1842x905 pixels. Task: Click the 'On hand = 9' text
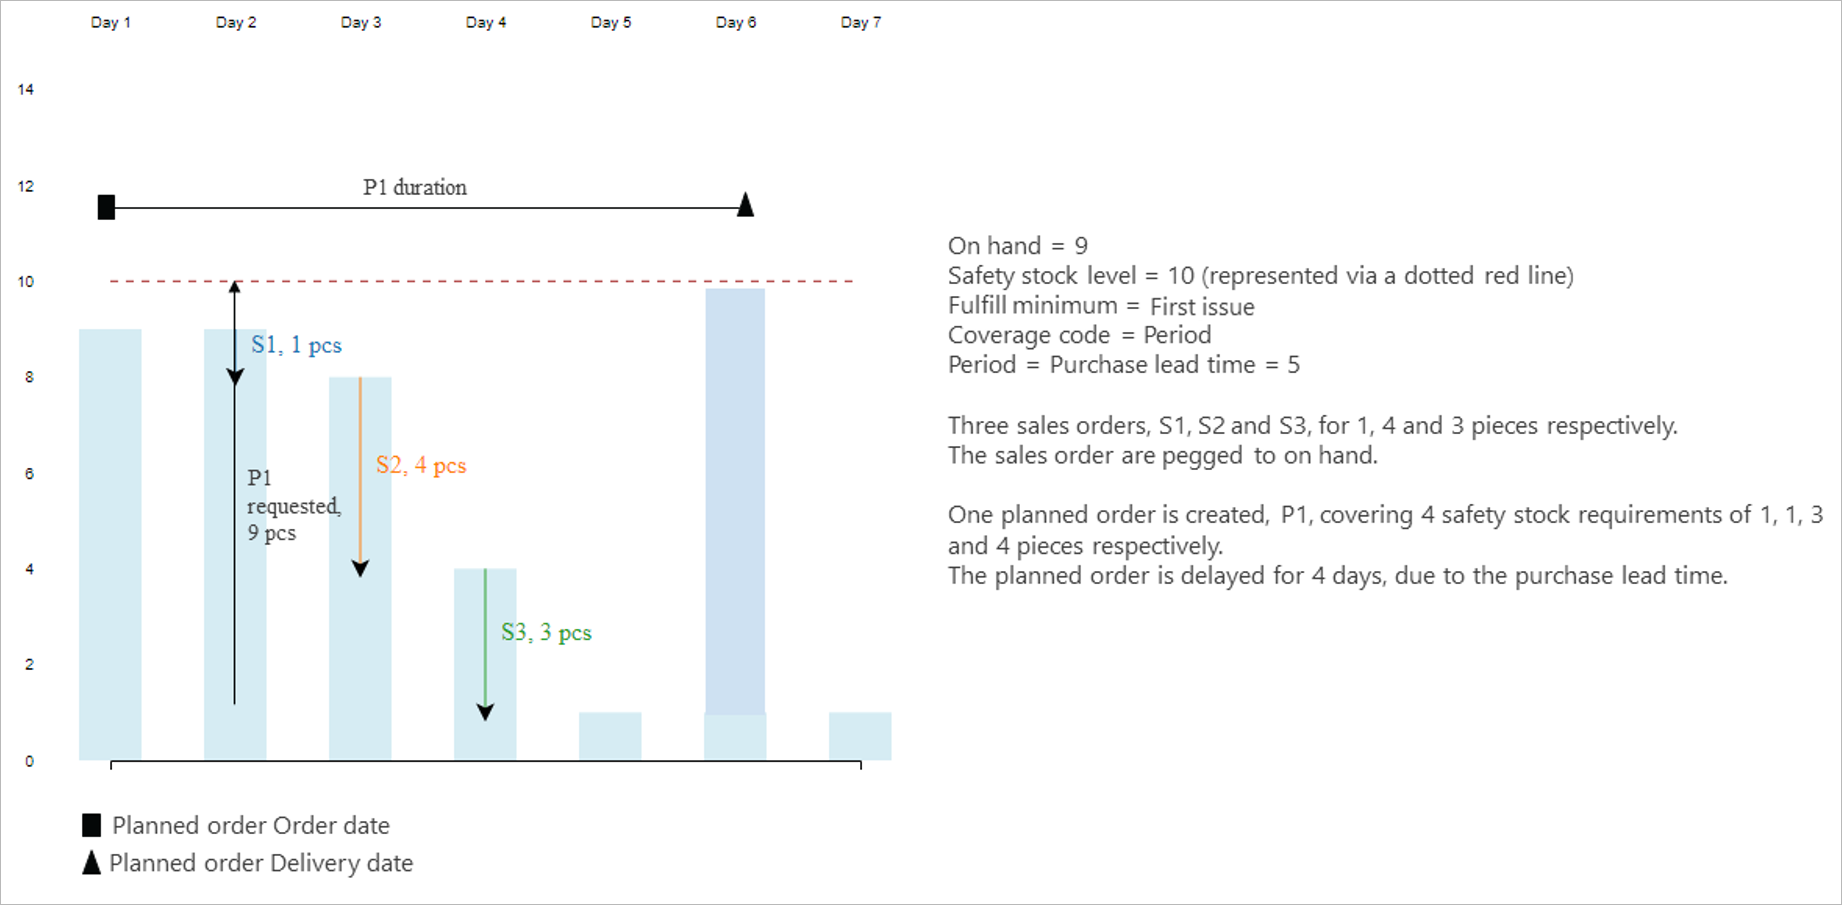pyautogui.click(x=1018, y=246)
